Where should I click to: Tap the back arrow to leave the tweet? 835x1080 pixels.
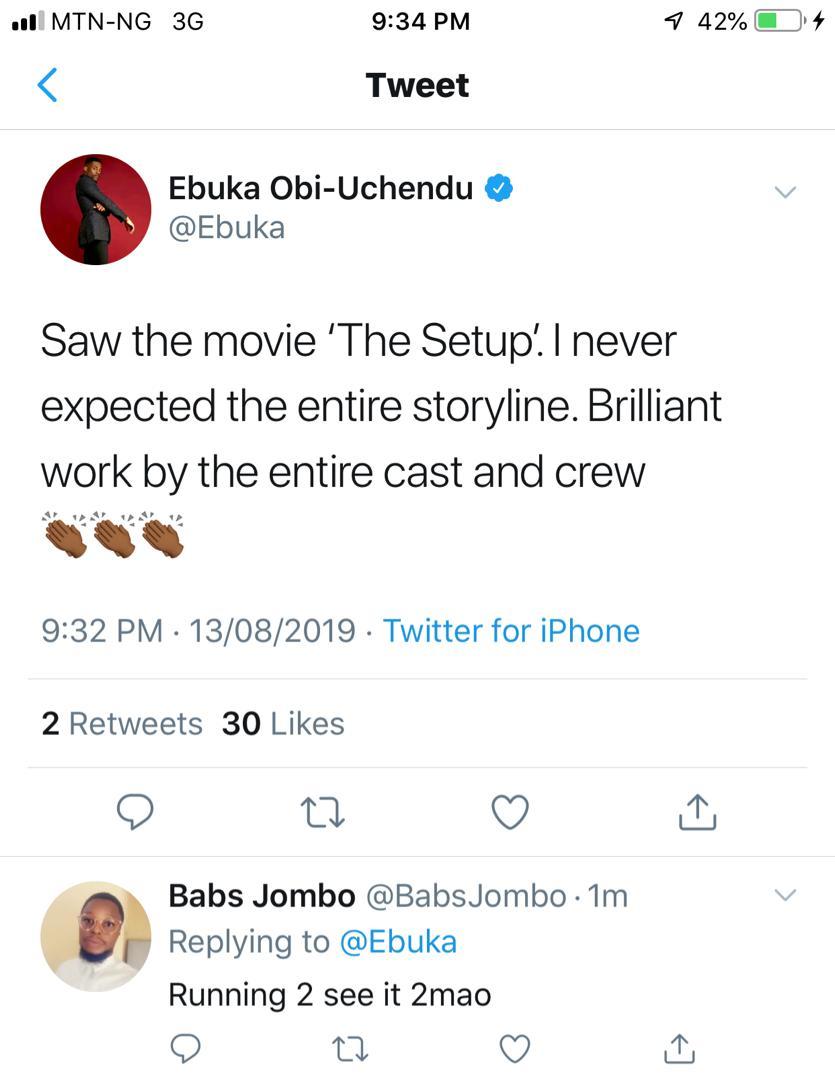point(47,85)
